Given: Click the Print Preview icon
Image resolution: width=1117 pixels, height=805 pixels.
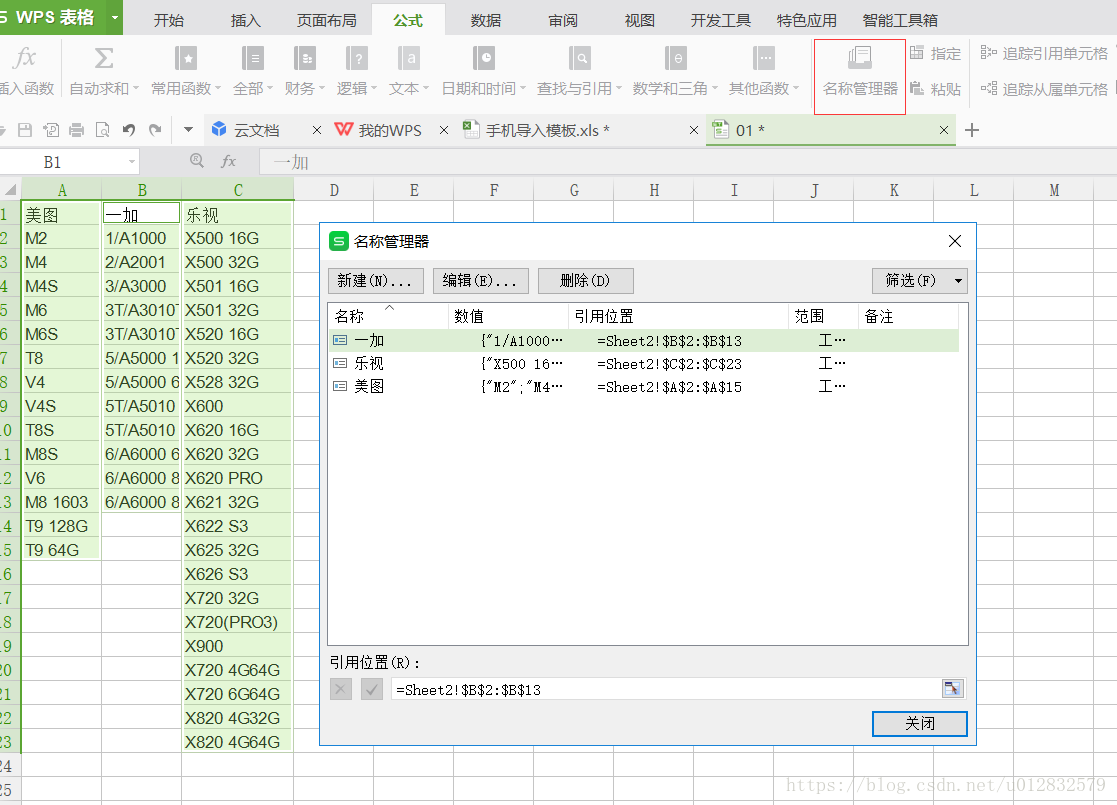Looking at the screenshot, I should click(x=103, y=130).
